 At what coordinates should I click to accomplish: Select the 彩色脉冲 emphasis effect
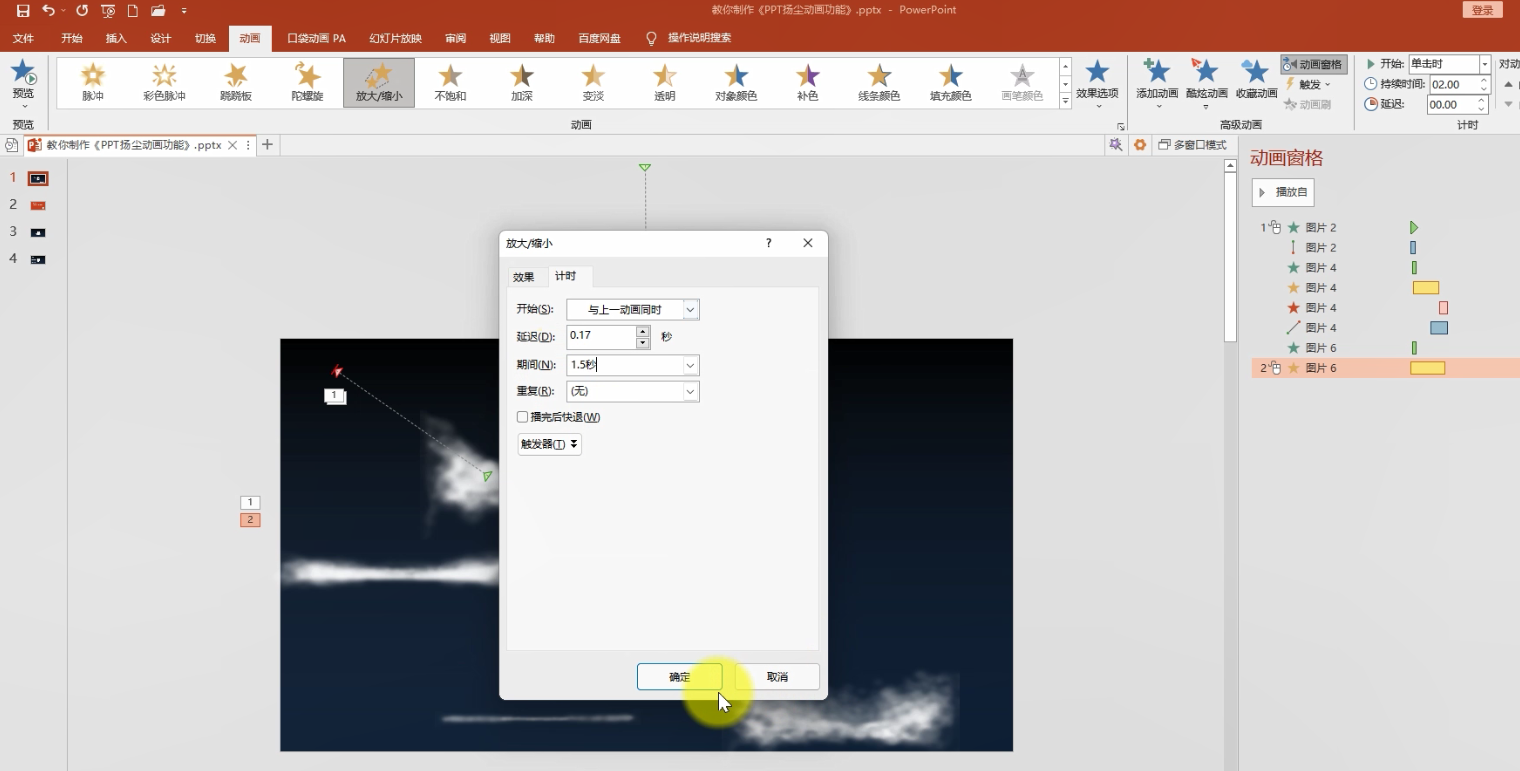point(164,82)
